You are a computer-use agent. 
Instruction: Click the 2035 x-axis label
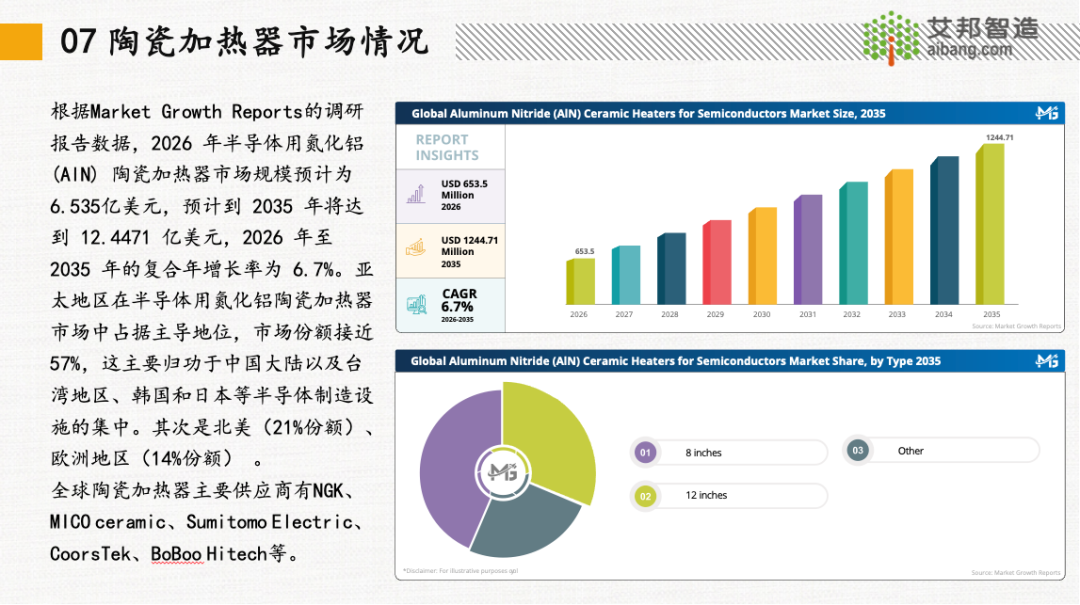pos(991,314)
